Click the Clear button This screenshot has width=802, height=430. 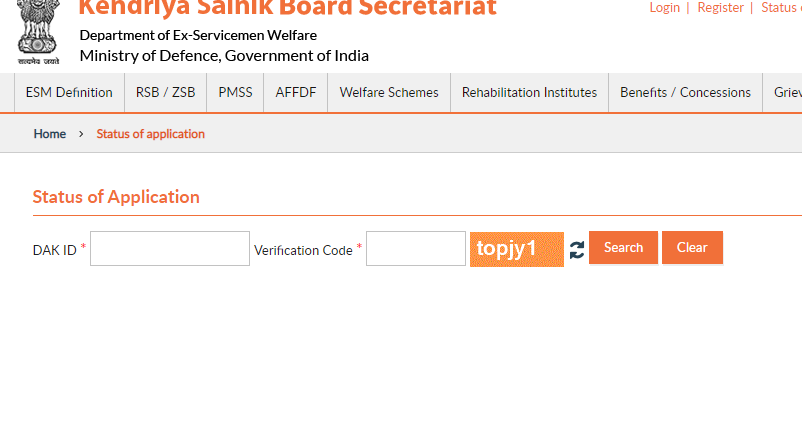coord(692,247)
